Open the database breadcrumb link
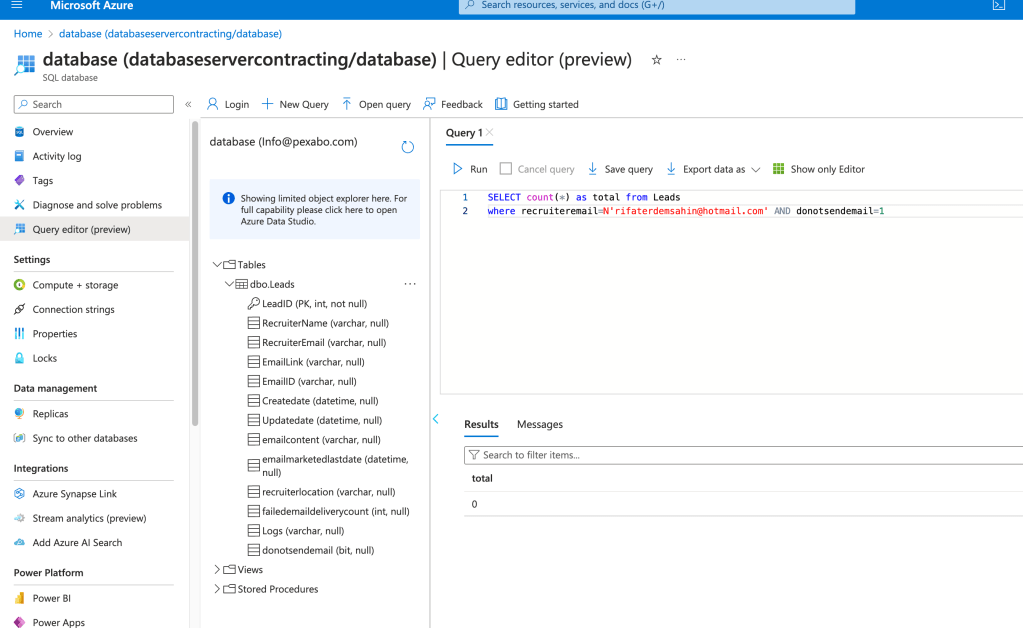 [170, 34]
